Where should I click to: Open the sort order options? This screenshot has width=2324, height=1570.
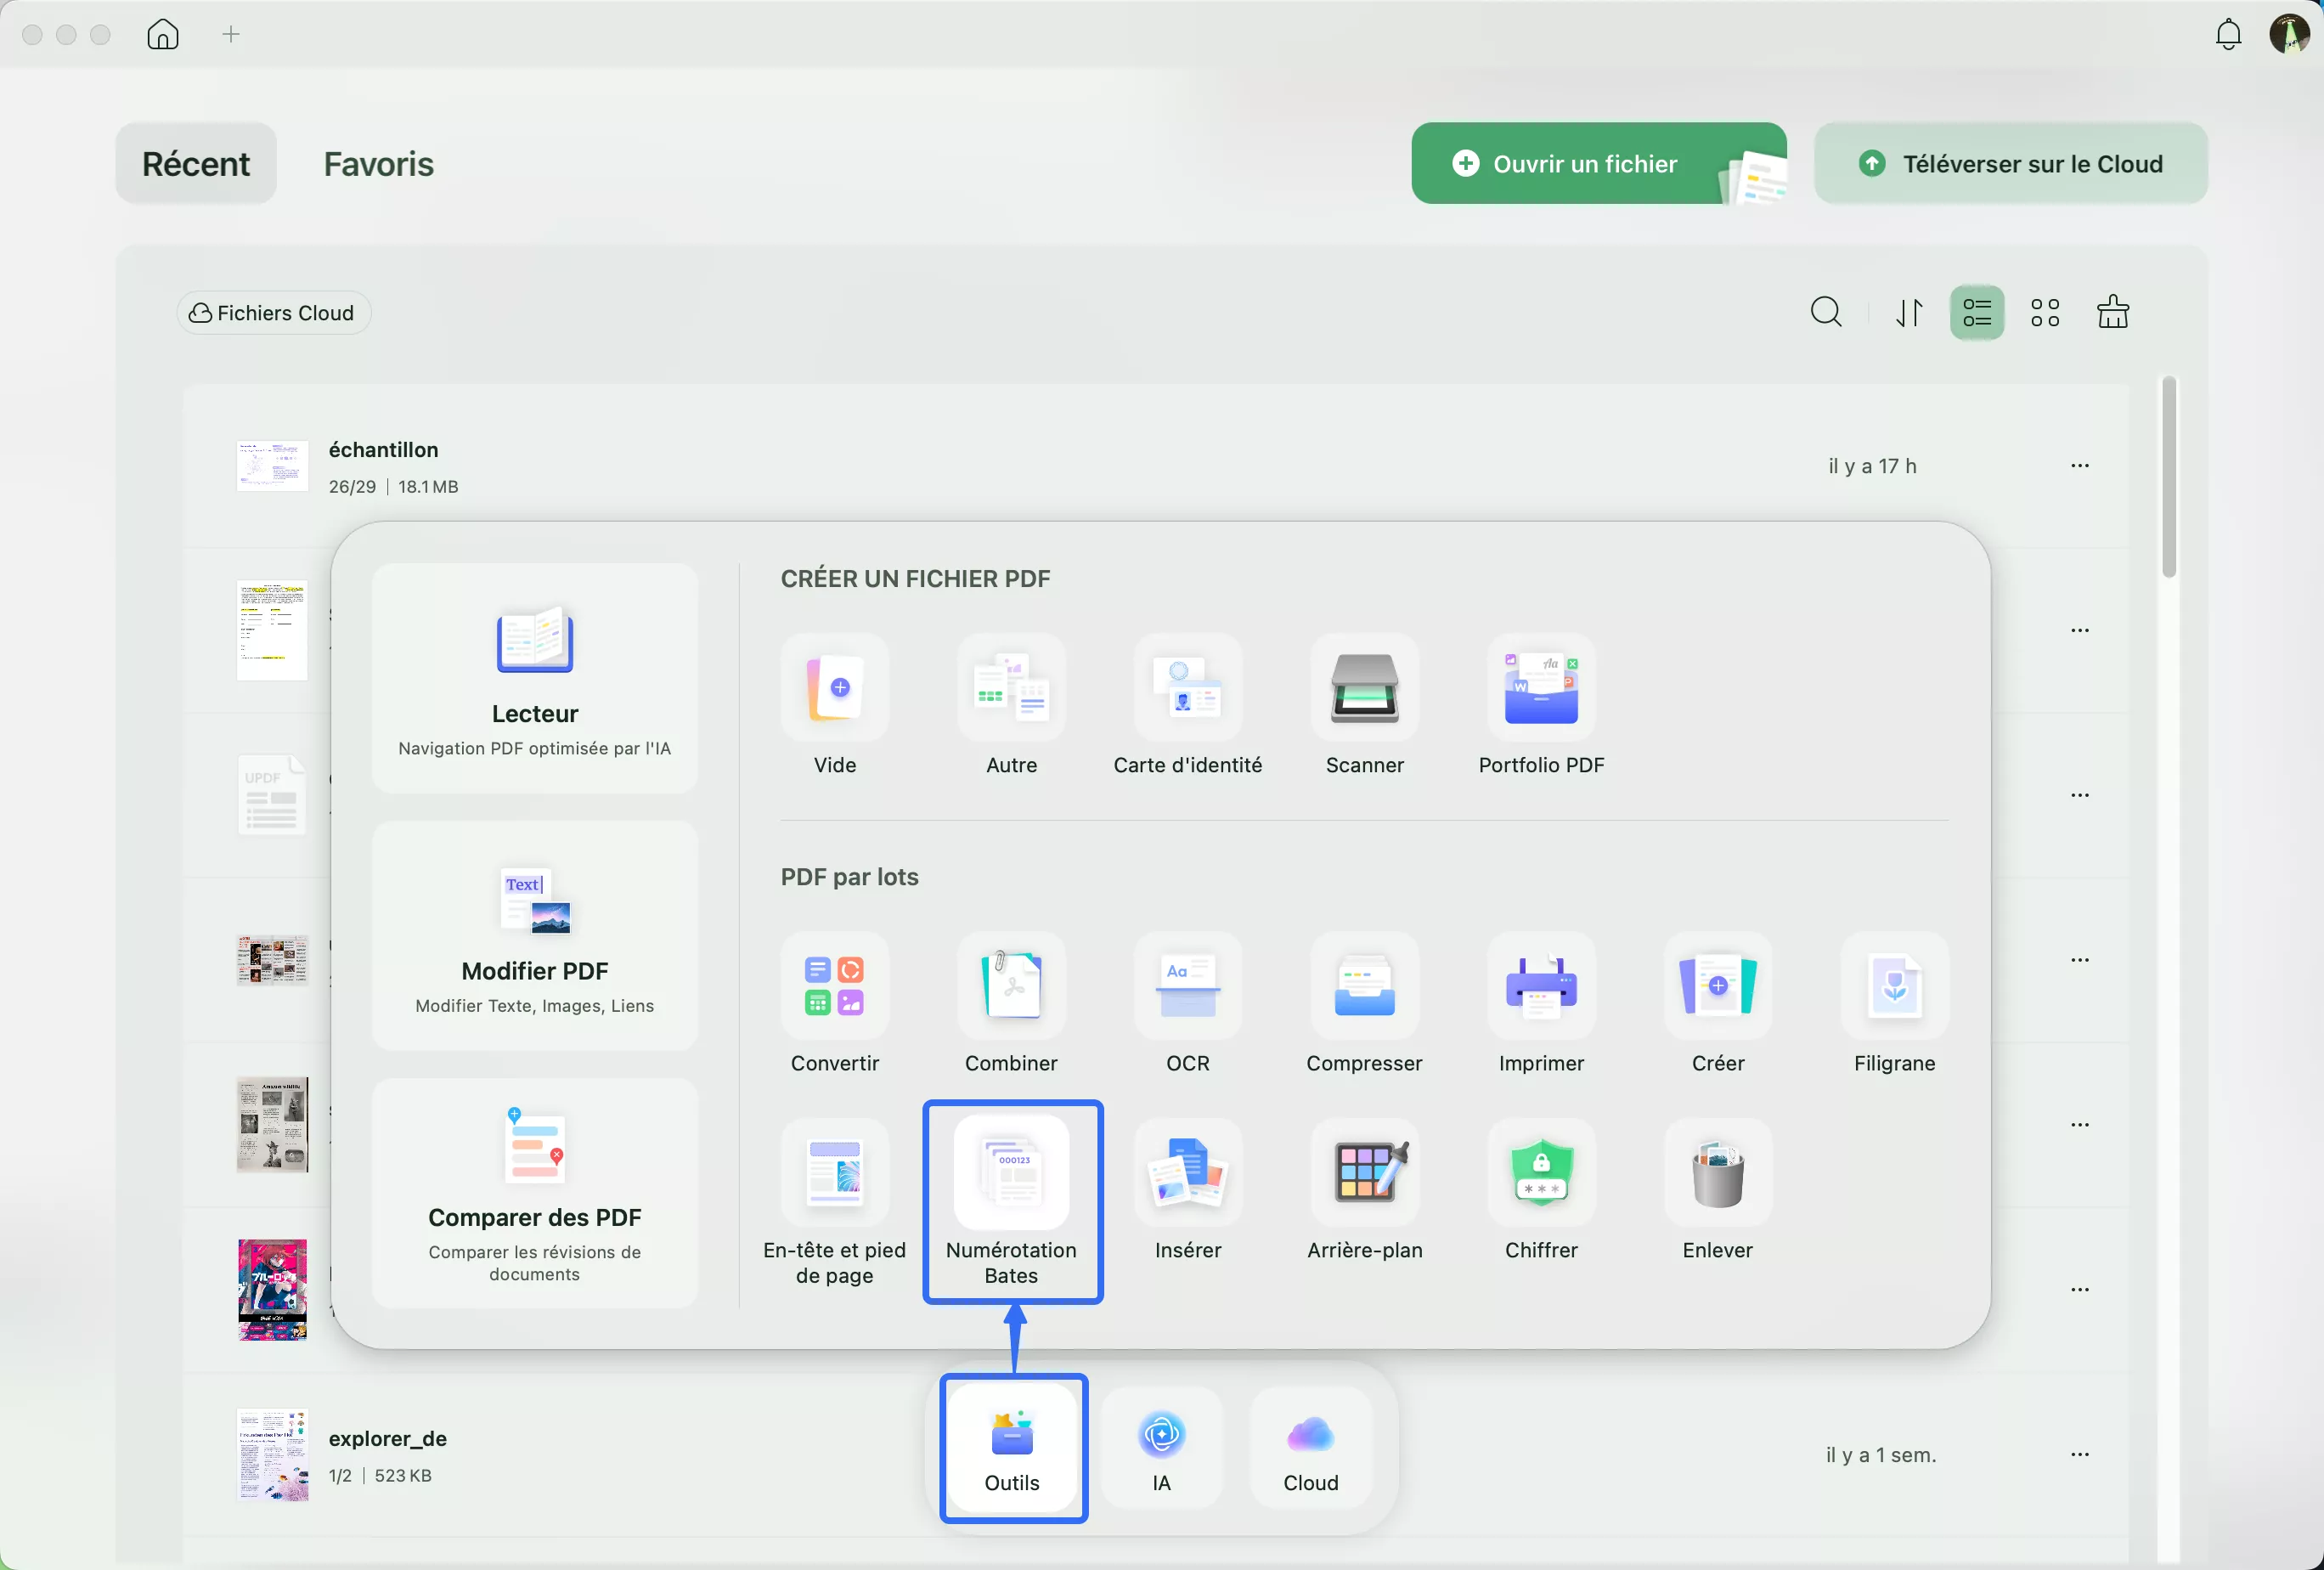pyautogui.click(x=1908, y=313)
